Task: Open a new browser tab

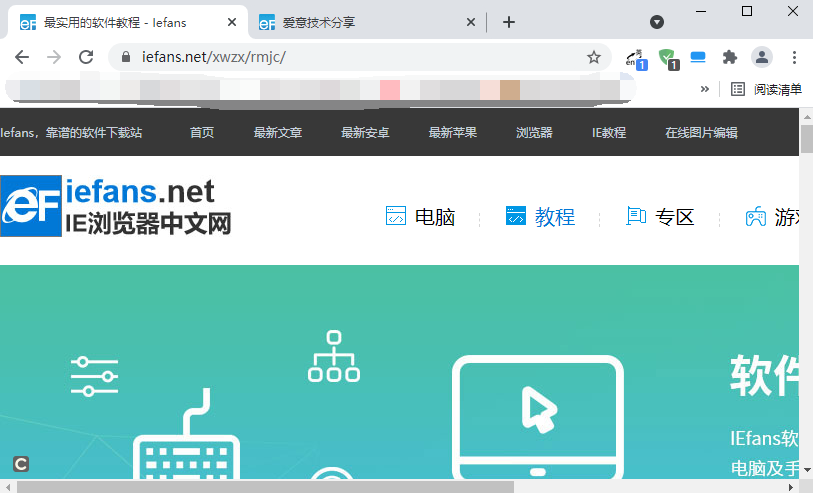Action: 509,22
